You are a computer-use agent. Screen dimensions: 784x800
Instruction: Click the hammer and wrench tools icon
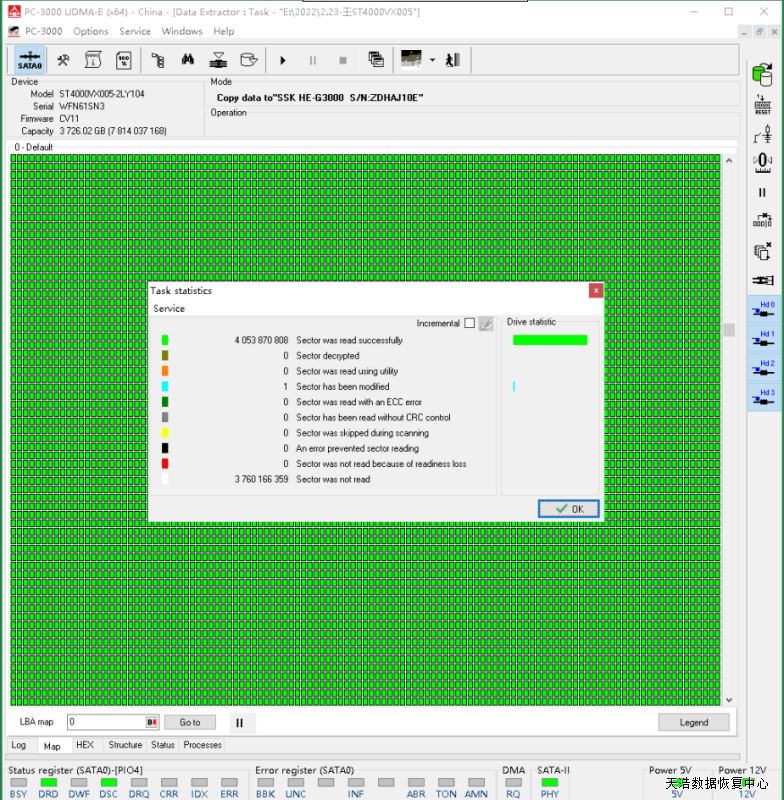click(63, 60)
